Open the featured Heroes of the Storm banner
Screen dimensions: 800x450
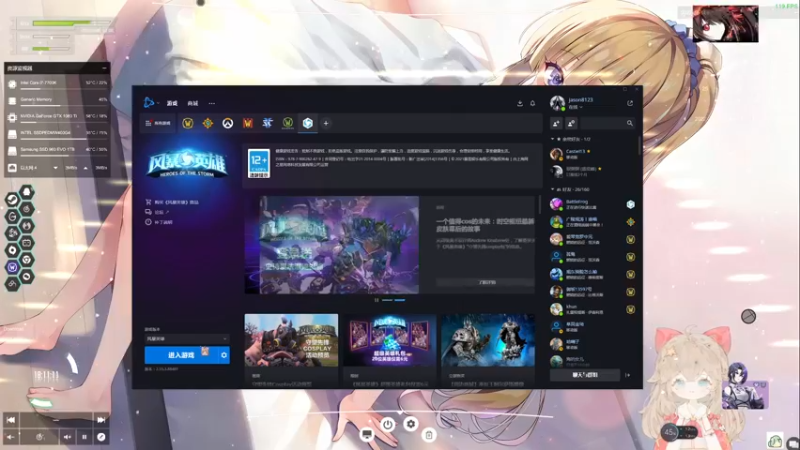click(332, 245)
